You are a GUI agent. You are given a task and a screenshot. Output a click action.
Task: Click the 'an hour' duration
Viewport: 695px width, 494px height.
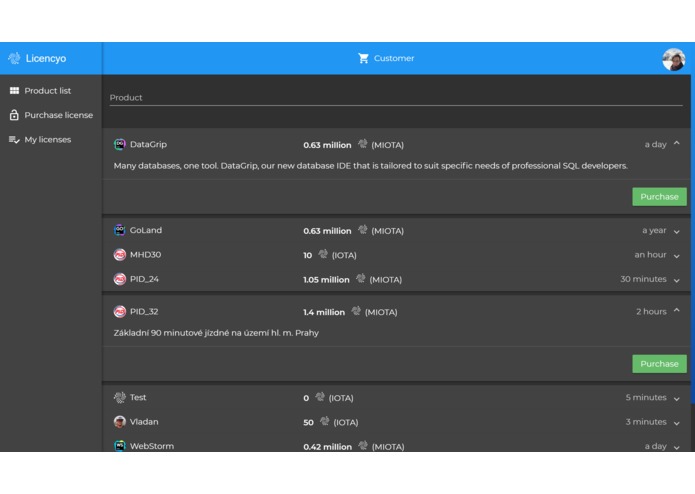click(650, 255)
